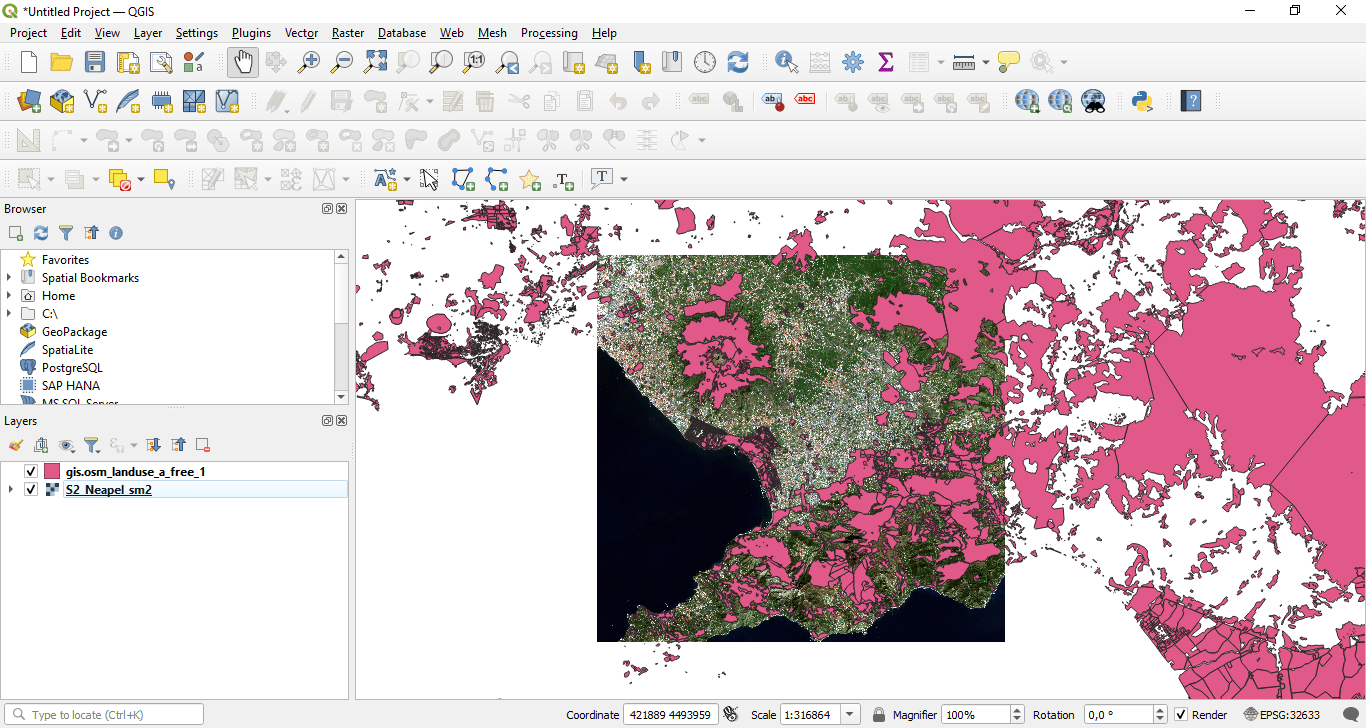1366x728 pixels.
Task: Select the Pan Map hand tool
Action: pyautogui.click(x=243, y=62)
